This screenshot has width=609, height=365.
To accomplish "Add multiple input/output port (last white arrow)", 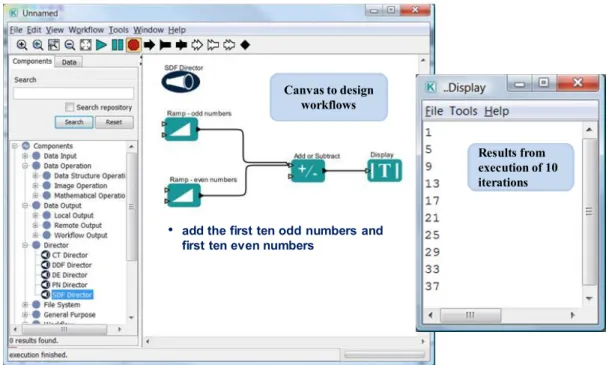I will [229, 45].
